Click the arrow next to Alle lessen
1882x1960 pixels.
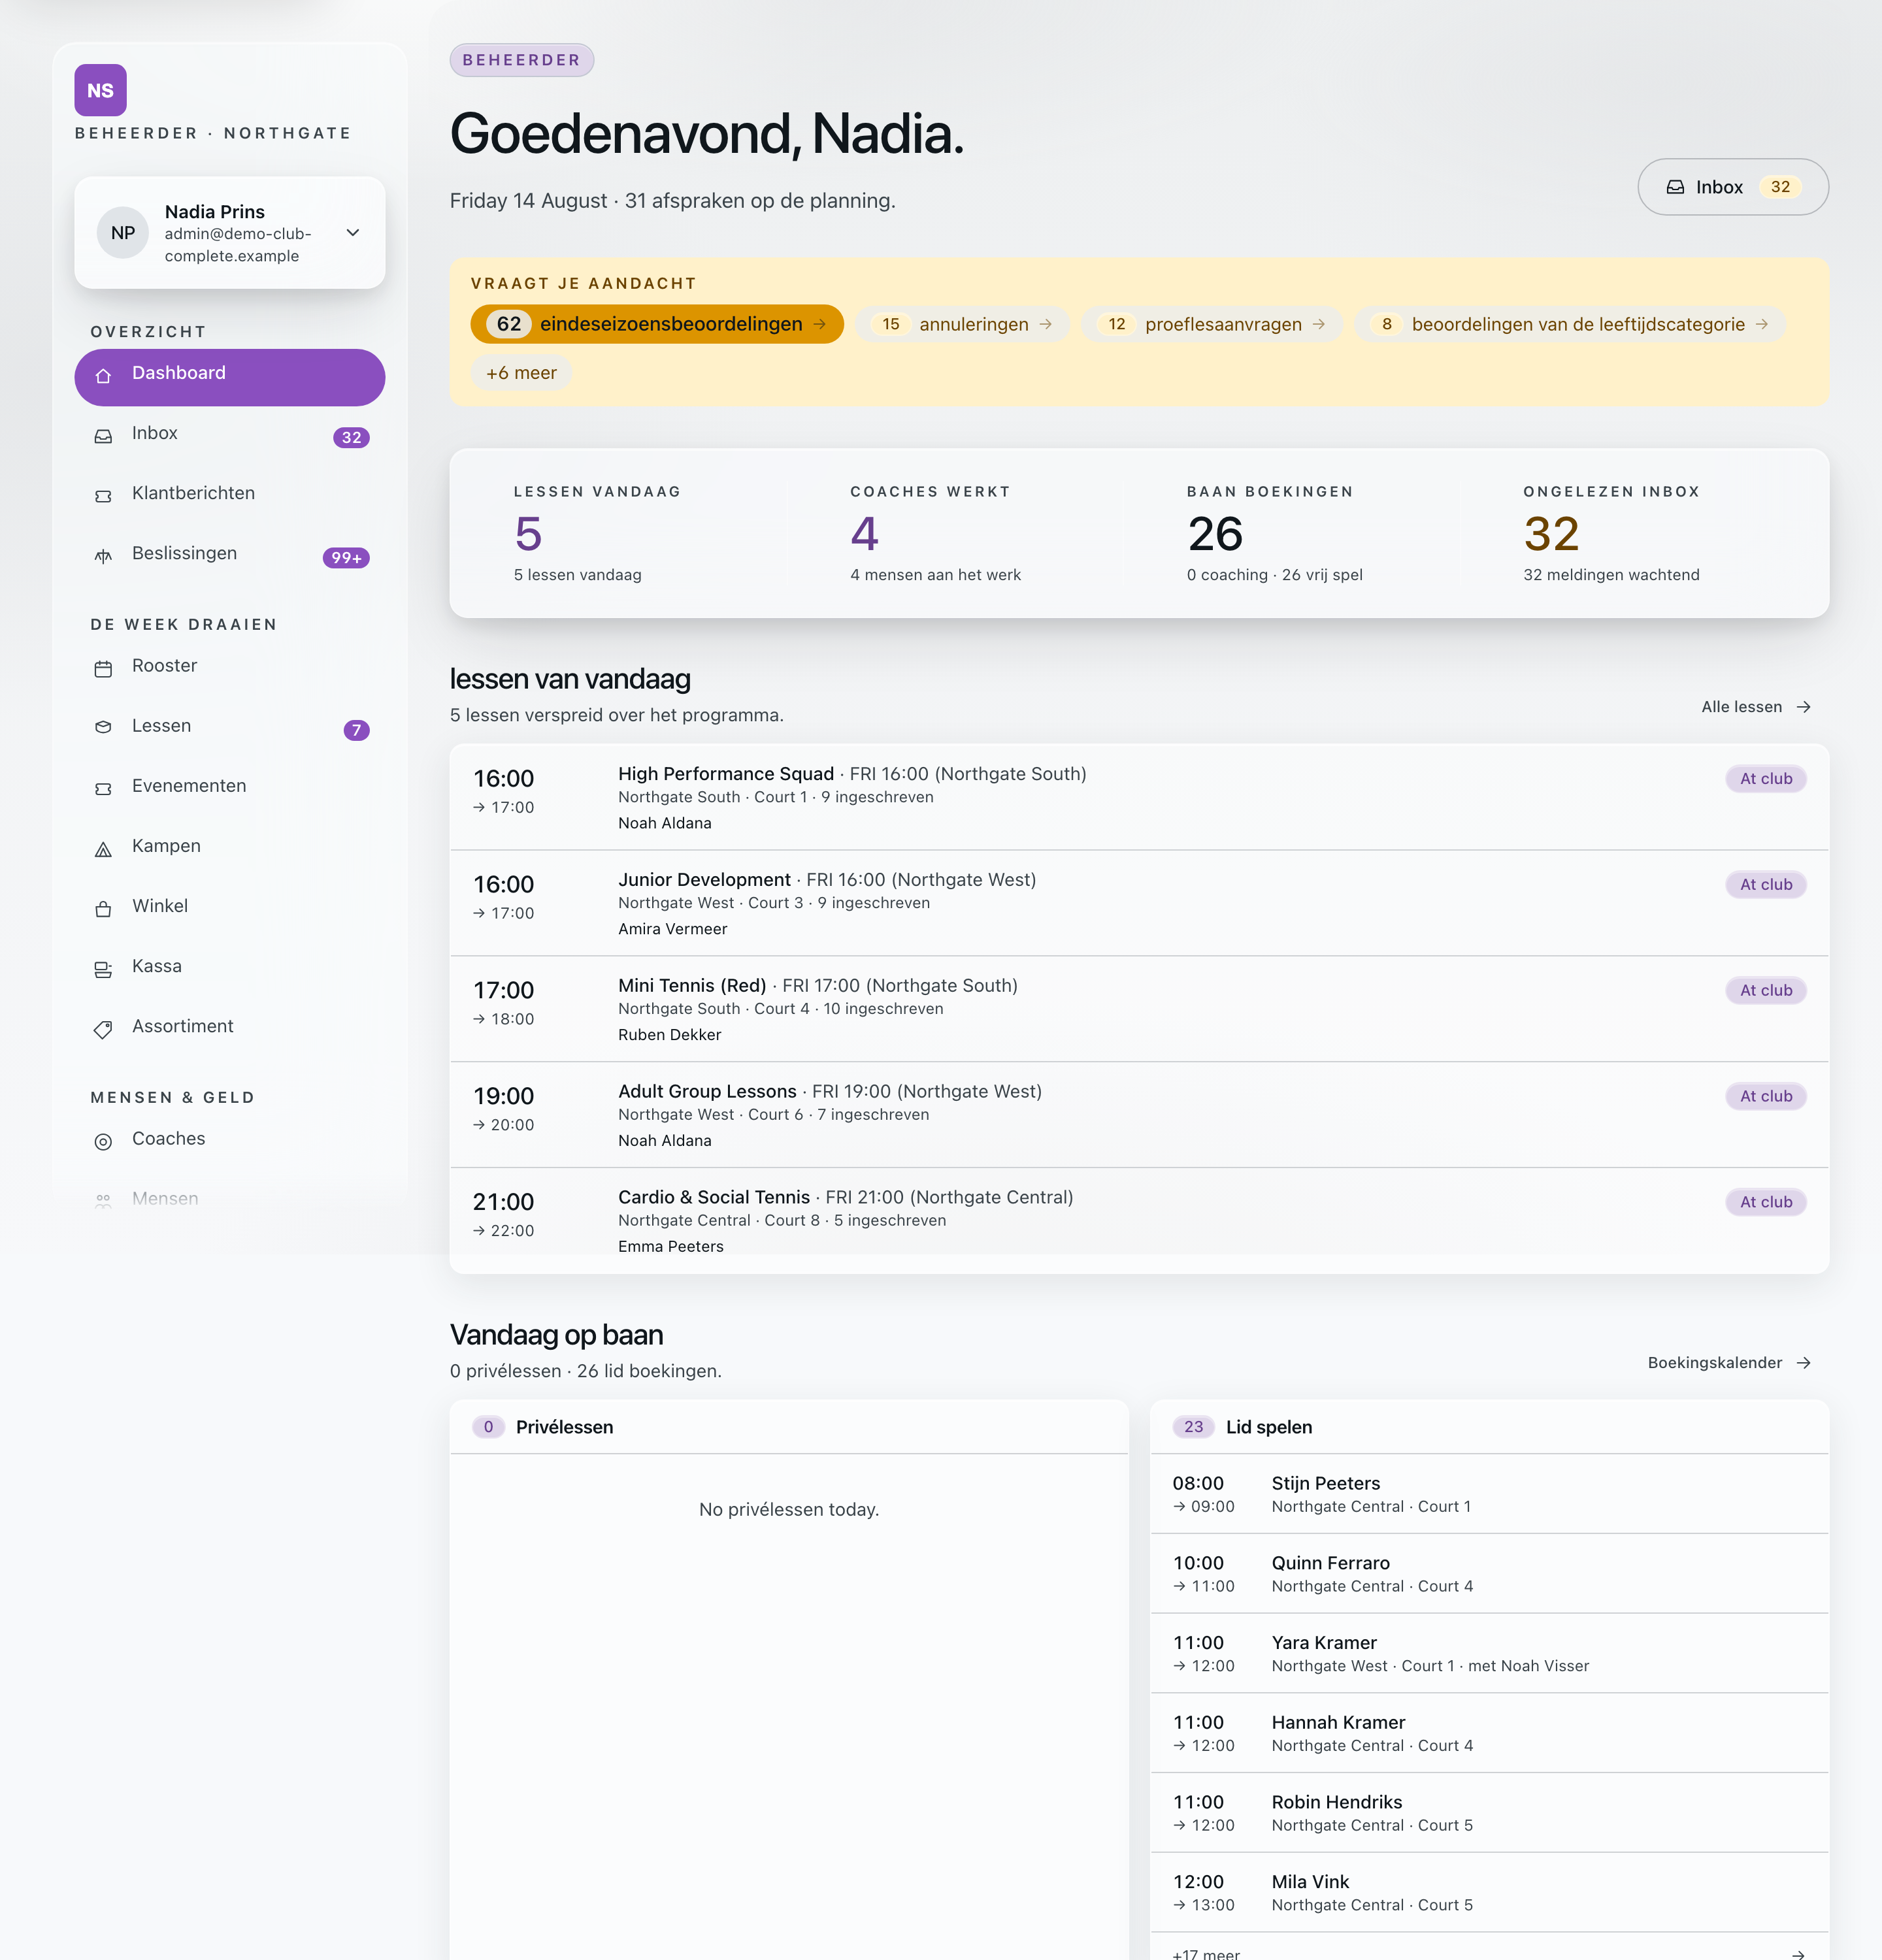1804,707
